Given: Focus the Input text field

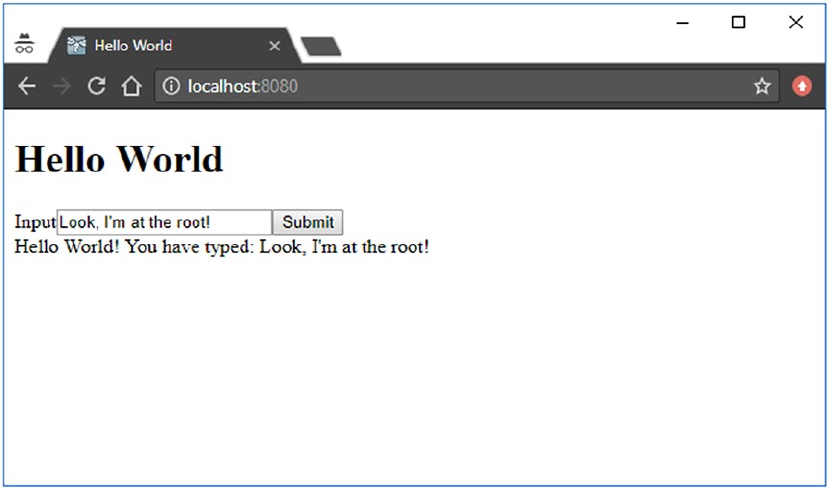Looking at the screenshot, I should click(x=164, y=222).
